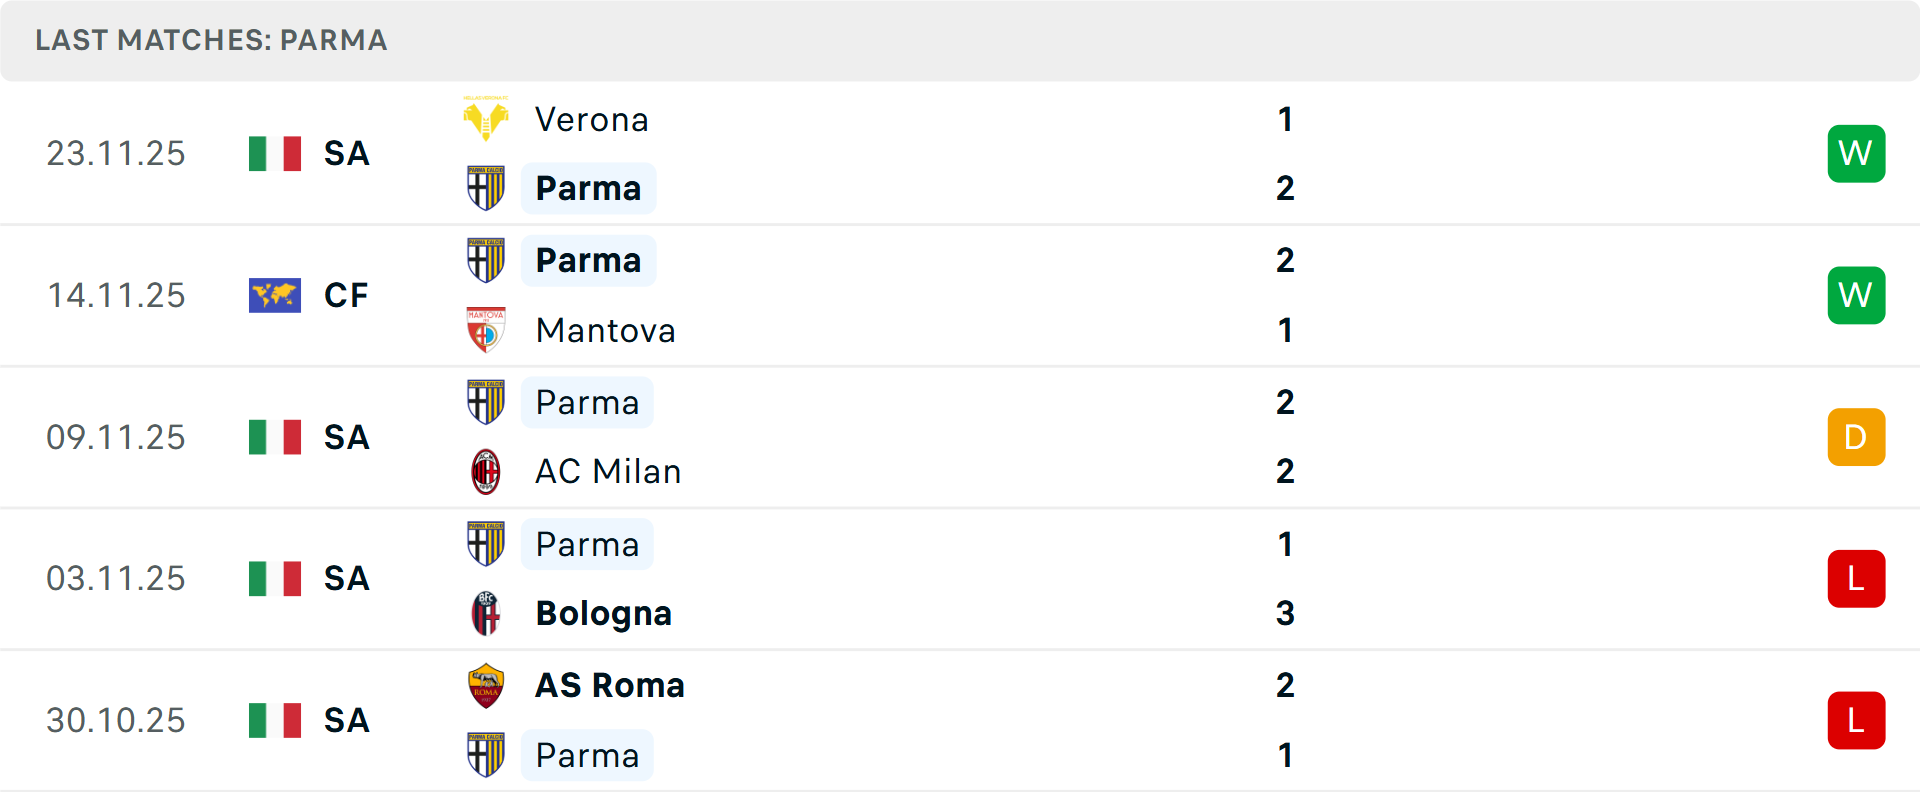This screenshot has height=792, width=1920.
Task: Click the orange D draw badge
Action: point(1856,437)
